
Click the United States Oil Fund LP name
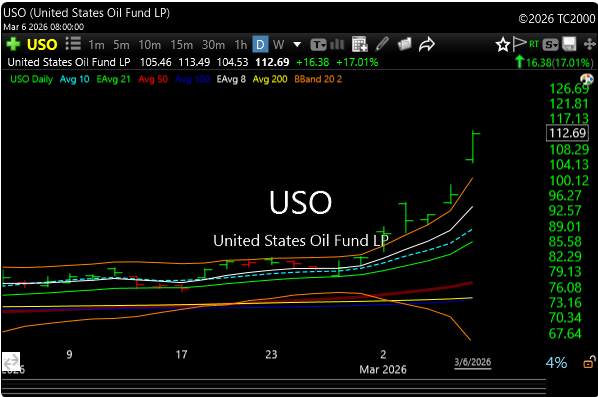(69, 62)
